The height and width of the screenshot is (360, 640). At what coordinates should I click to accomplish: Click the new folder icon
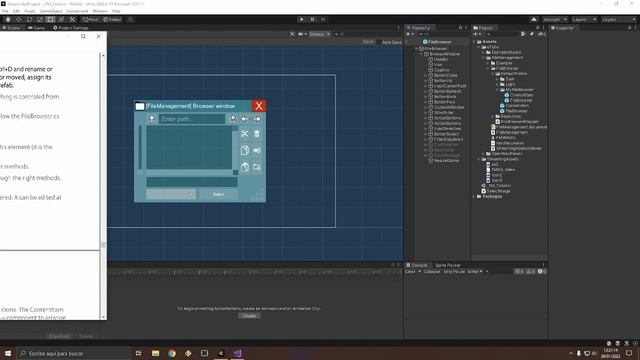tap(257, 167)
